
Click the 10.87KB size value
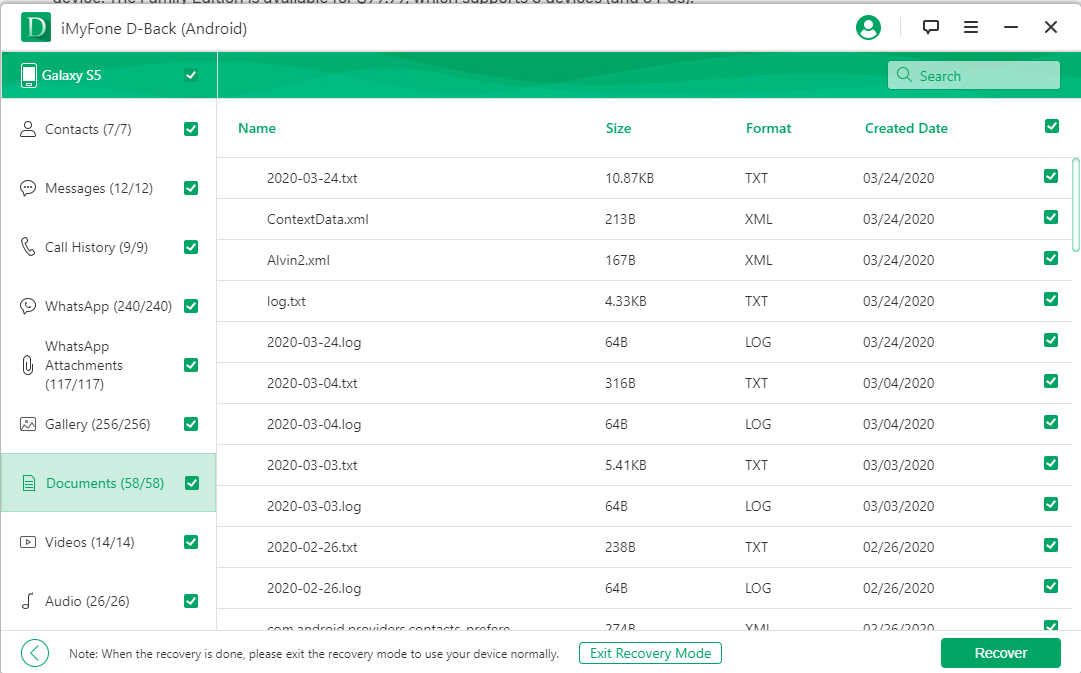[629, 178]
